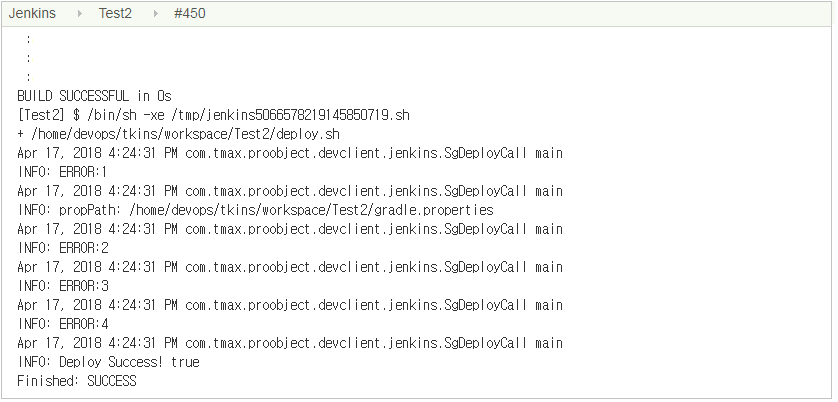Click the deploy.sh command line
838x402 pixels.
(179, 134)
